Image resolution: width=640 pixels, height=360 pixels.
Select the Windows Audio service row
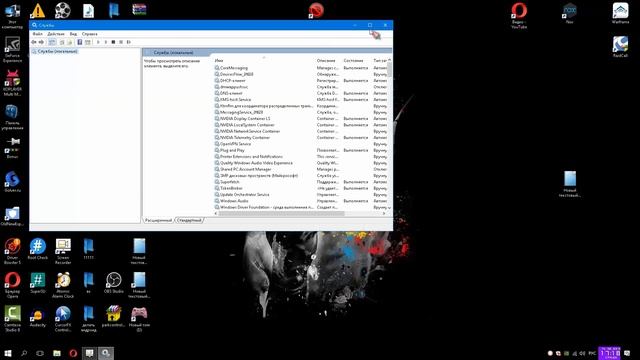[x=301, y=201]
